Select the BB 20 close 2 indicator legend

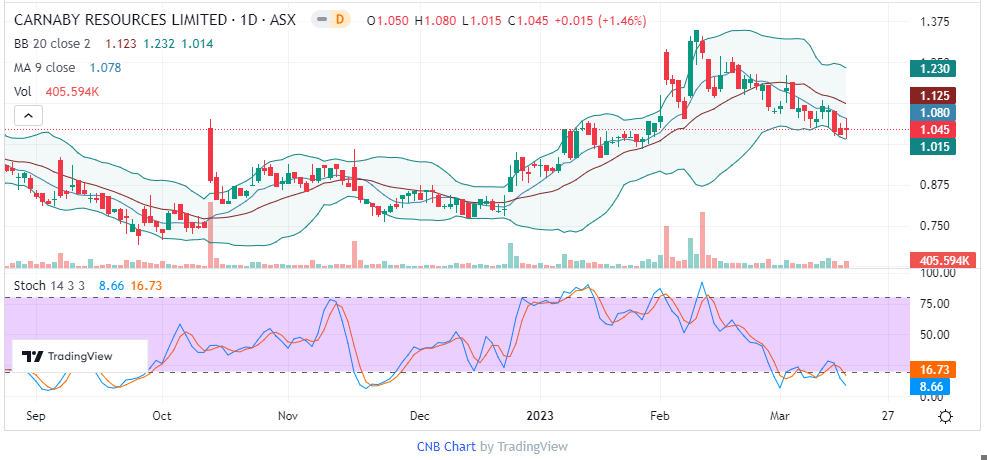coord(50,44)
